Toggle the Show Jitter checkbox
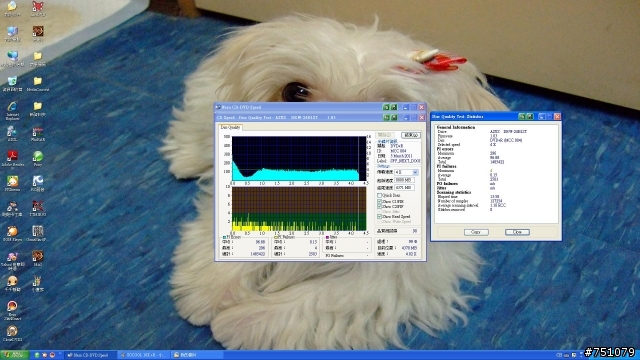Image resolution: width=640 pixels, height=360 pixels. click(380, 211)
